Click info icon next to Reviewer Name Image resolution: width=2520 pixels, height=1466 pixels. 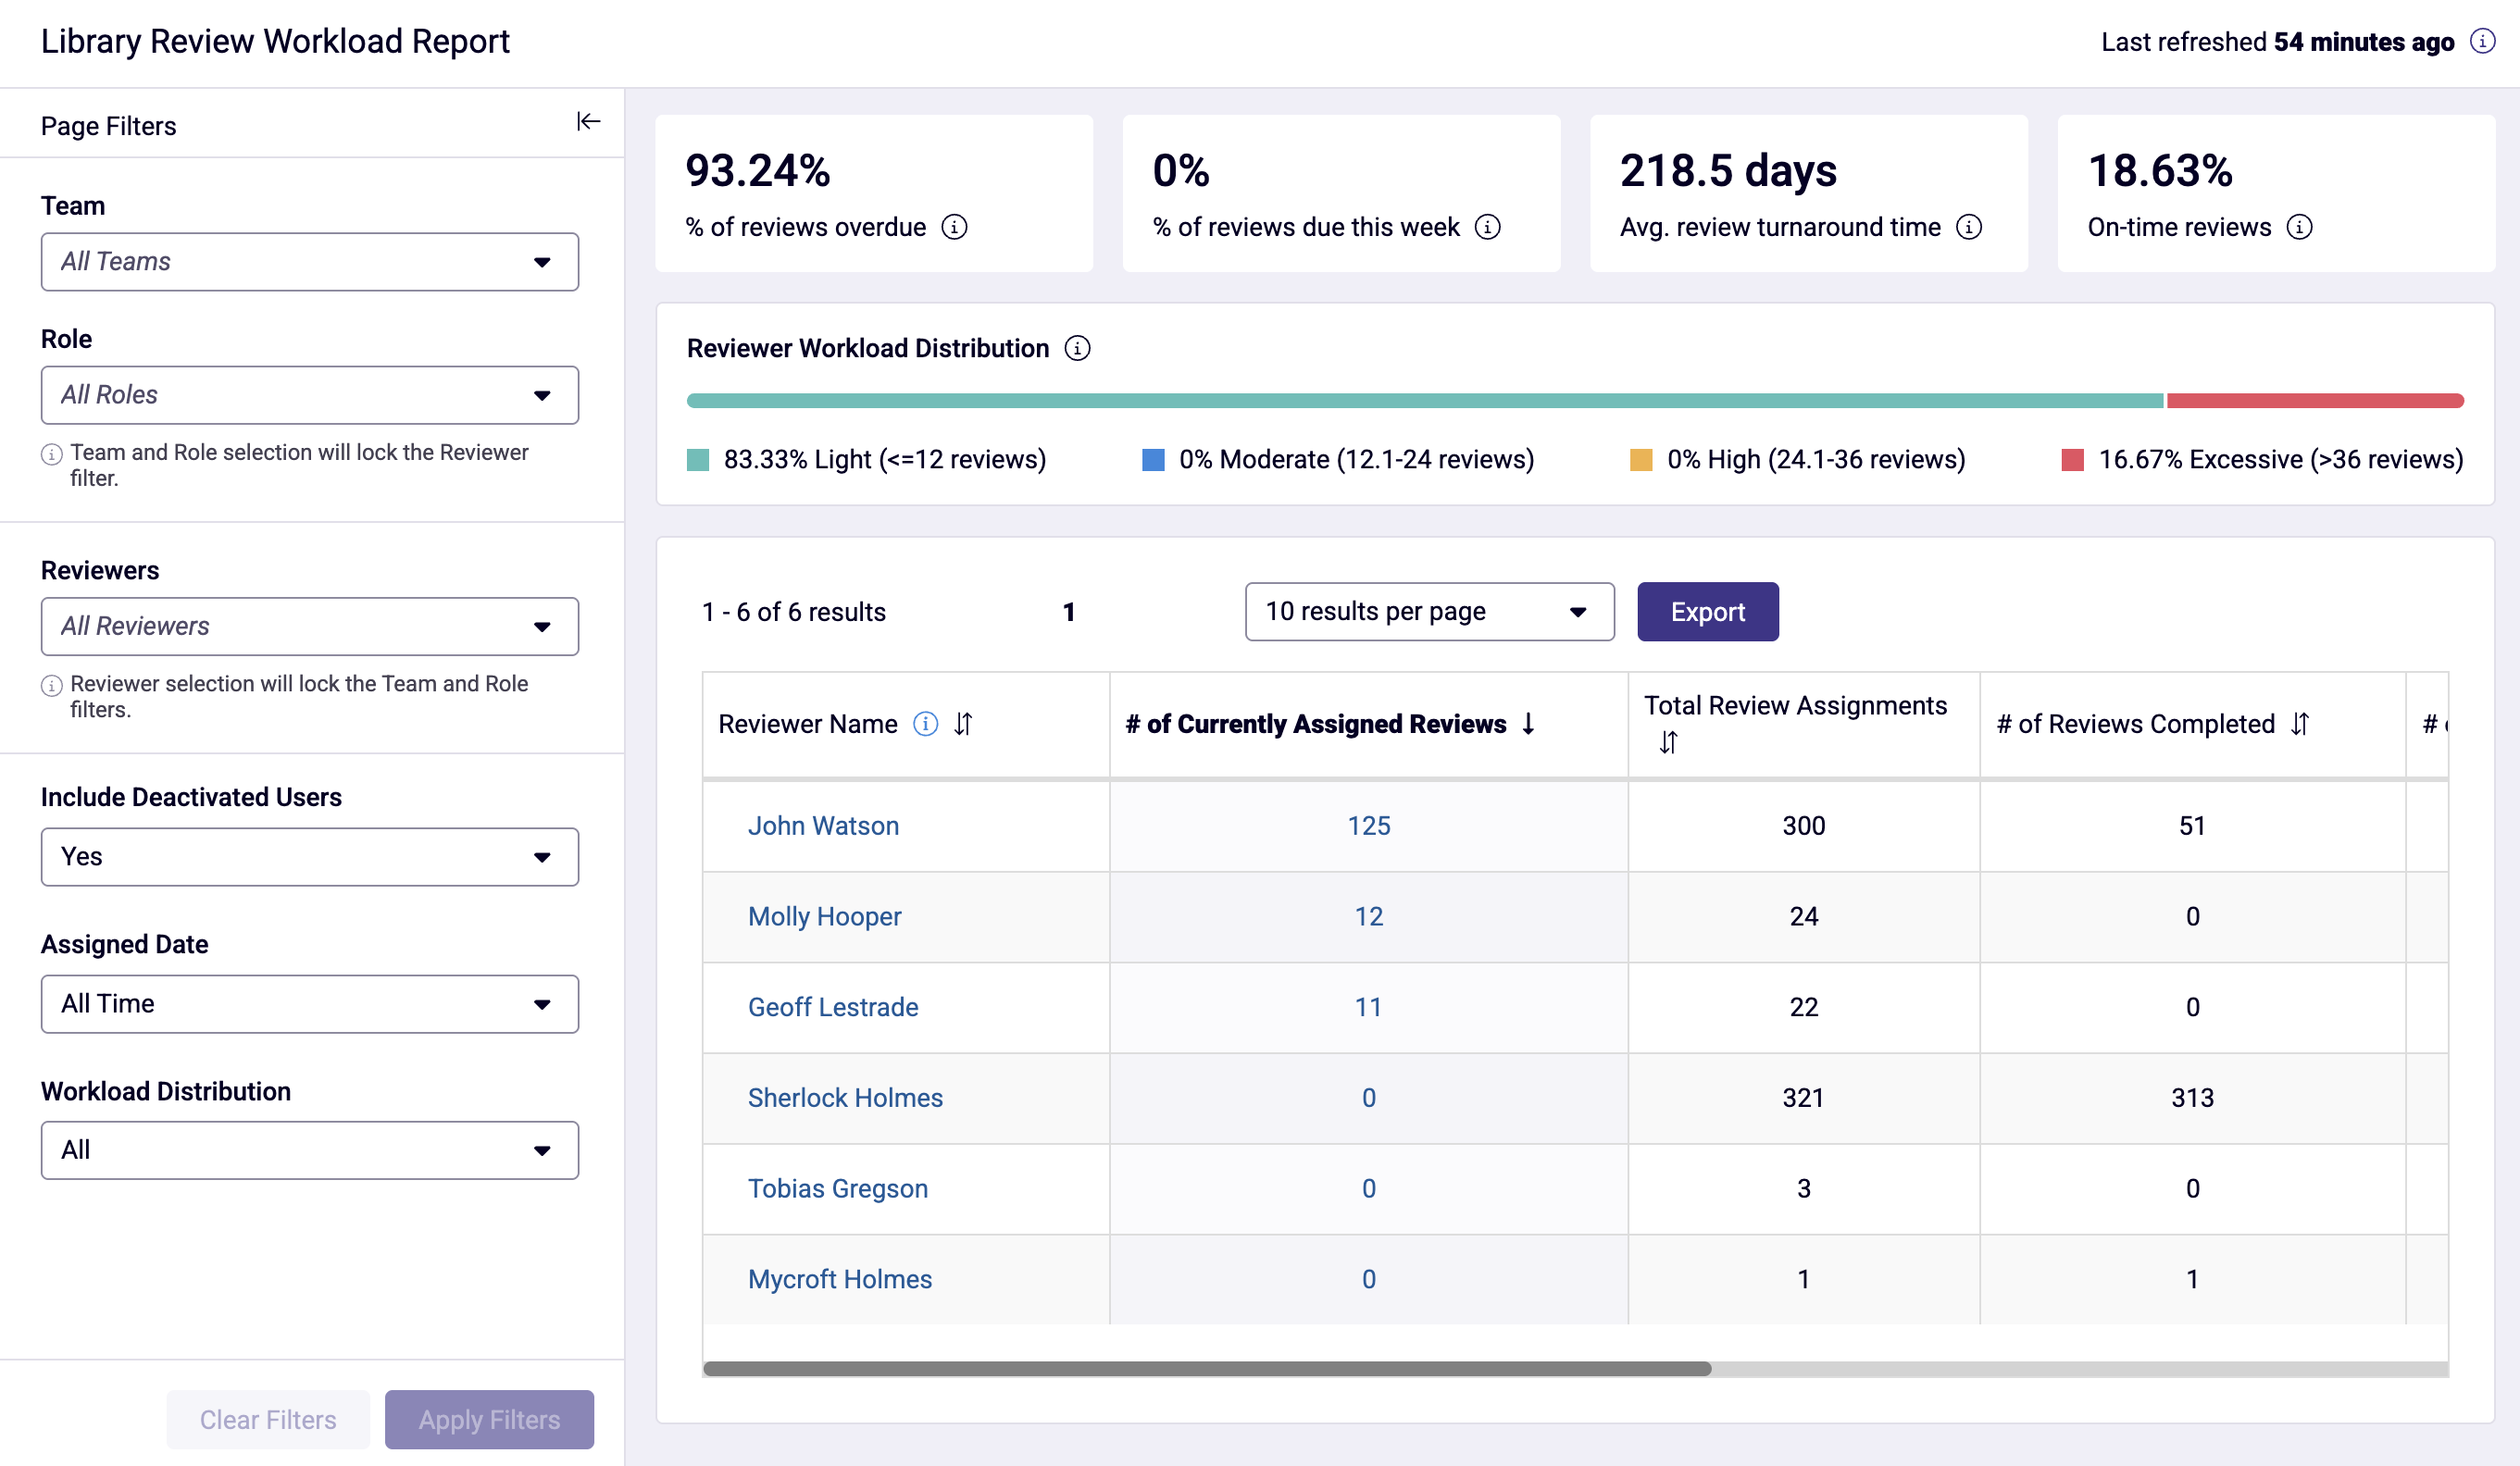926,723
